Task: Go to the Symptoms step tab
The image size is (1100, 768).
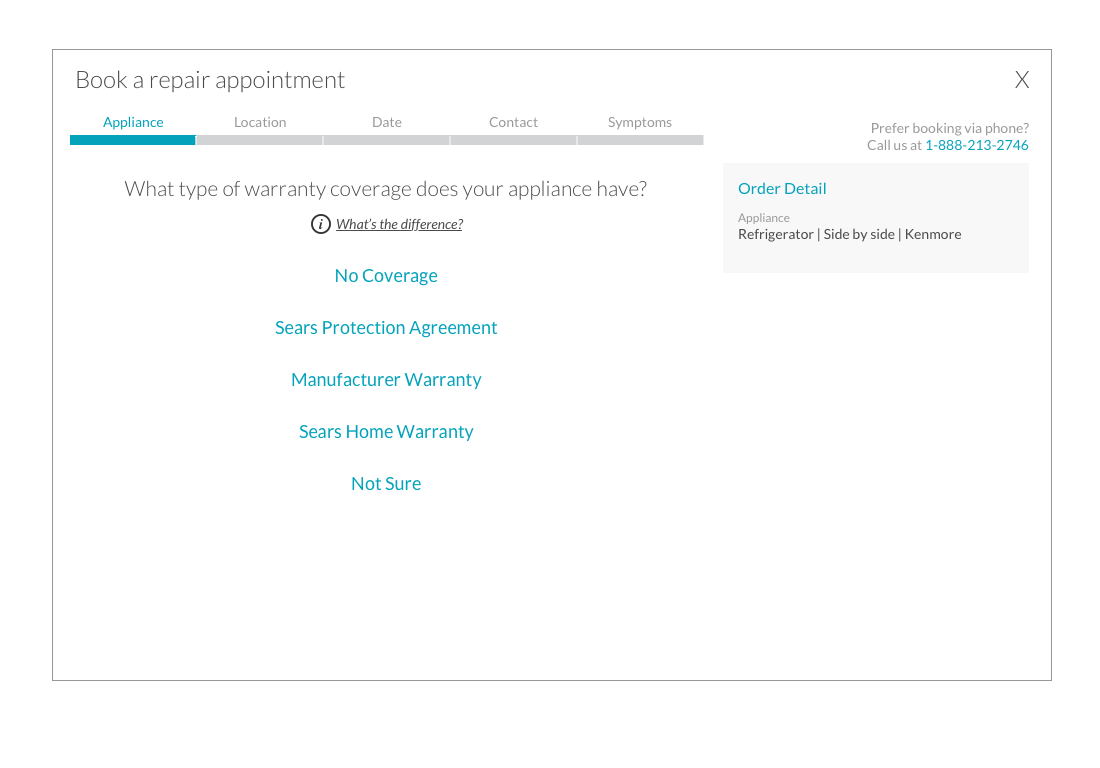Action: point(640,122)
